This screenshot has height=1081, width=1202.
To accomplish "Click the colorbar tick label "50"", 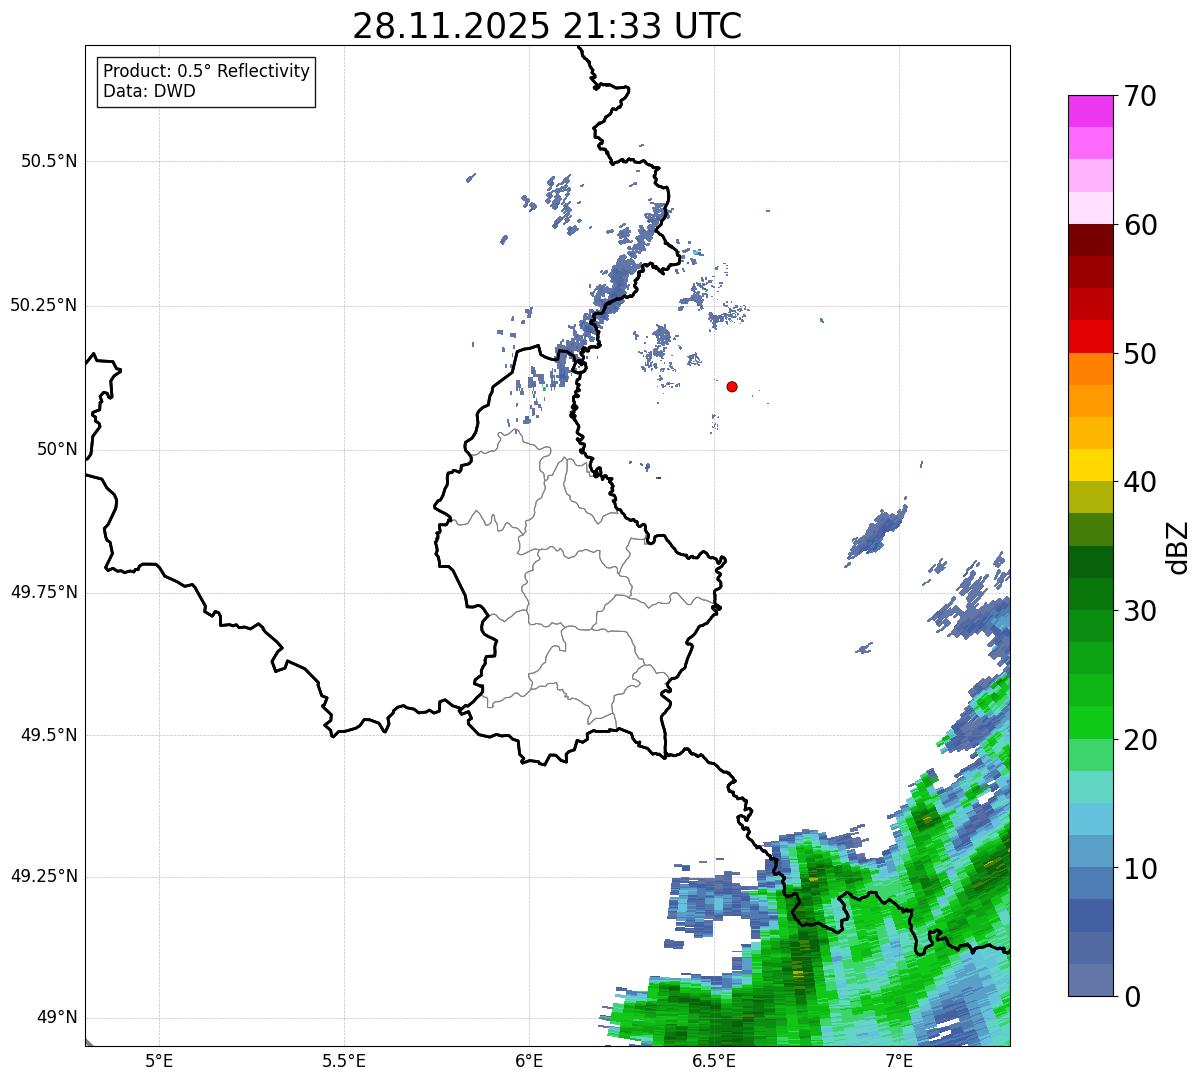I will pos(1140,354).
